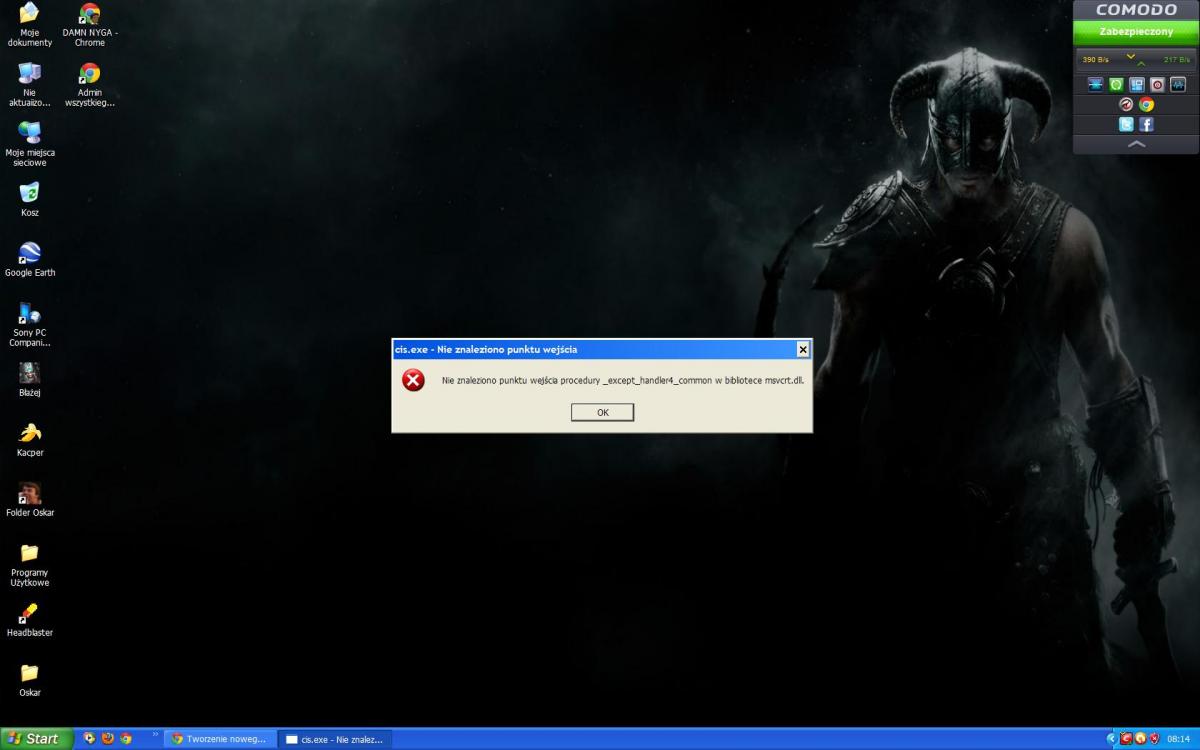Launch Comodo Dragon from the widget
Screen dimensions: 1200x750
coord(1126,104)
